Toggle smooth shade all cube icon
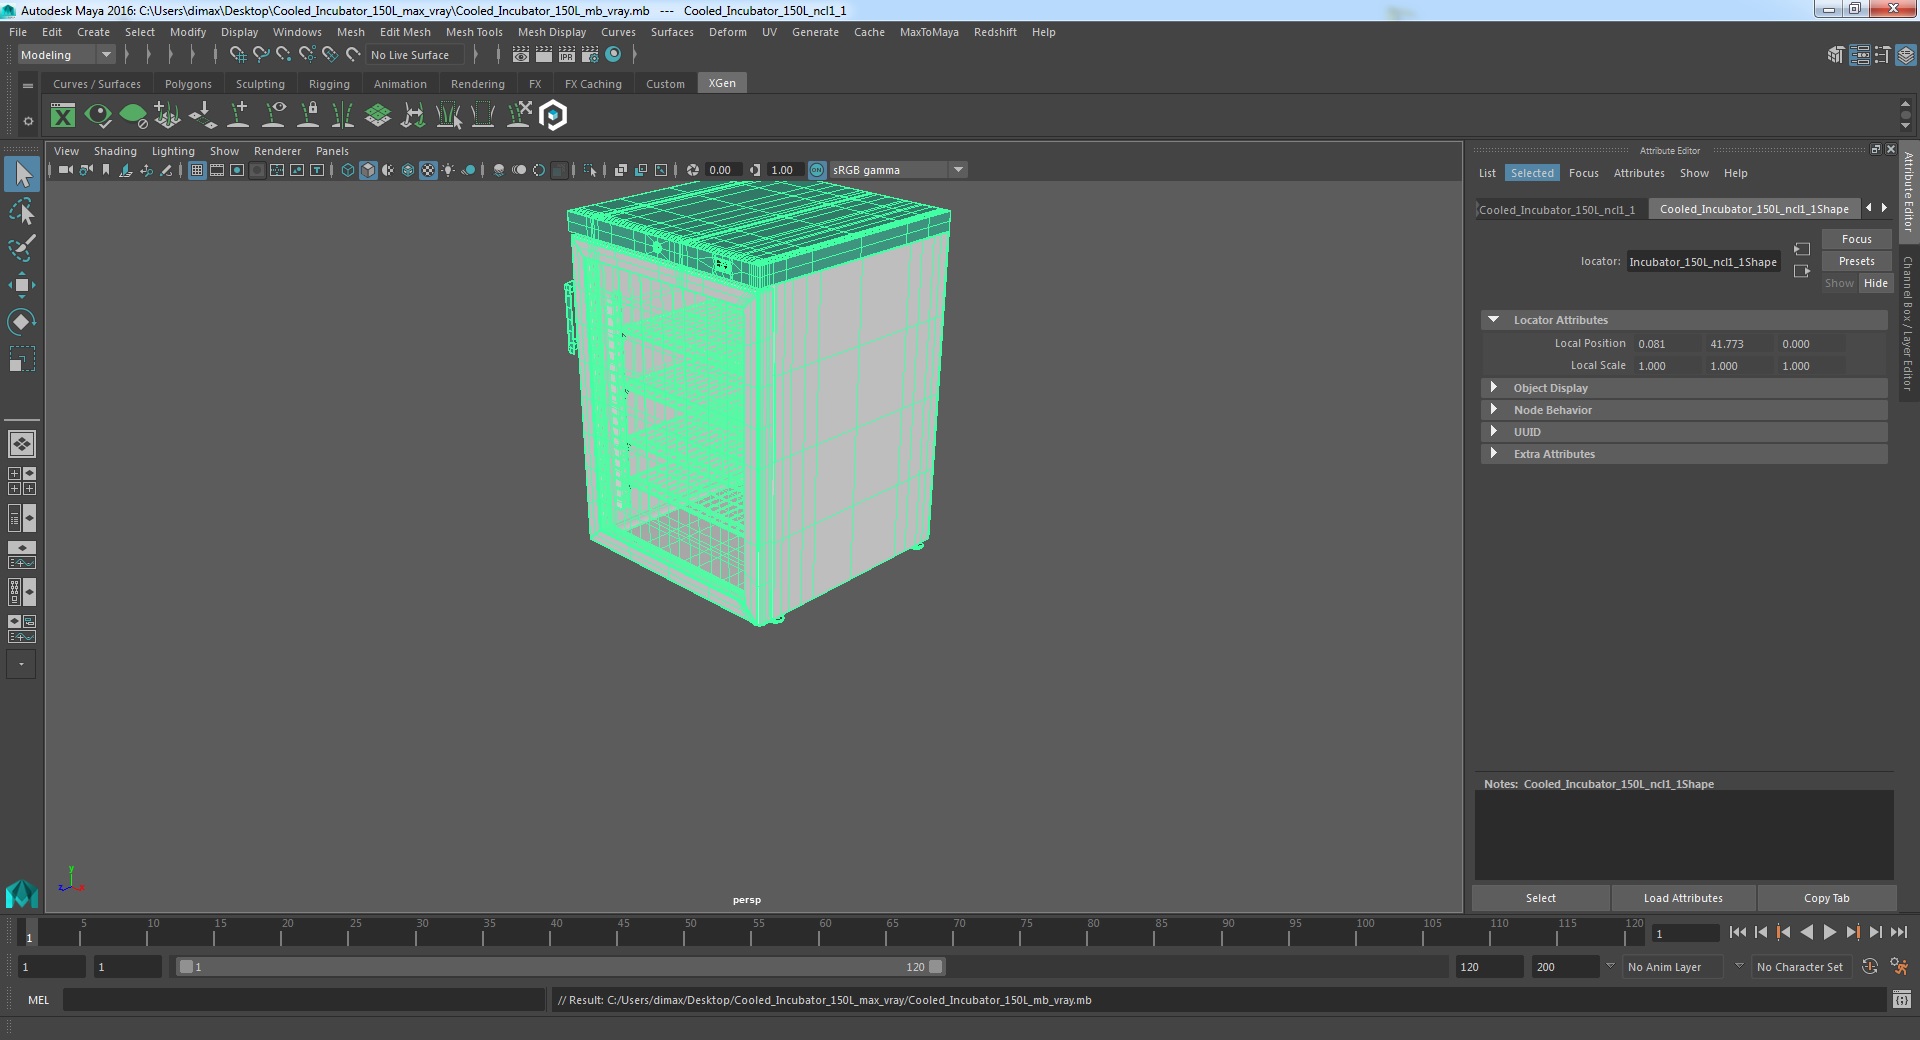 coord(368,170)
